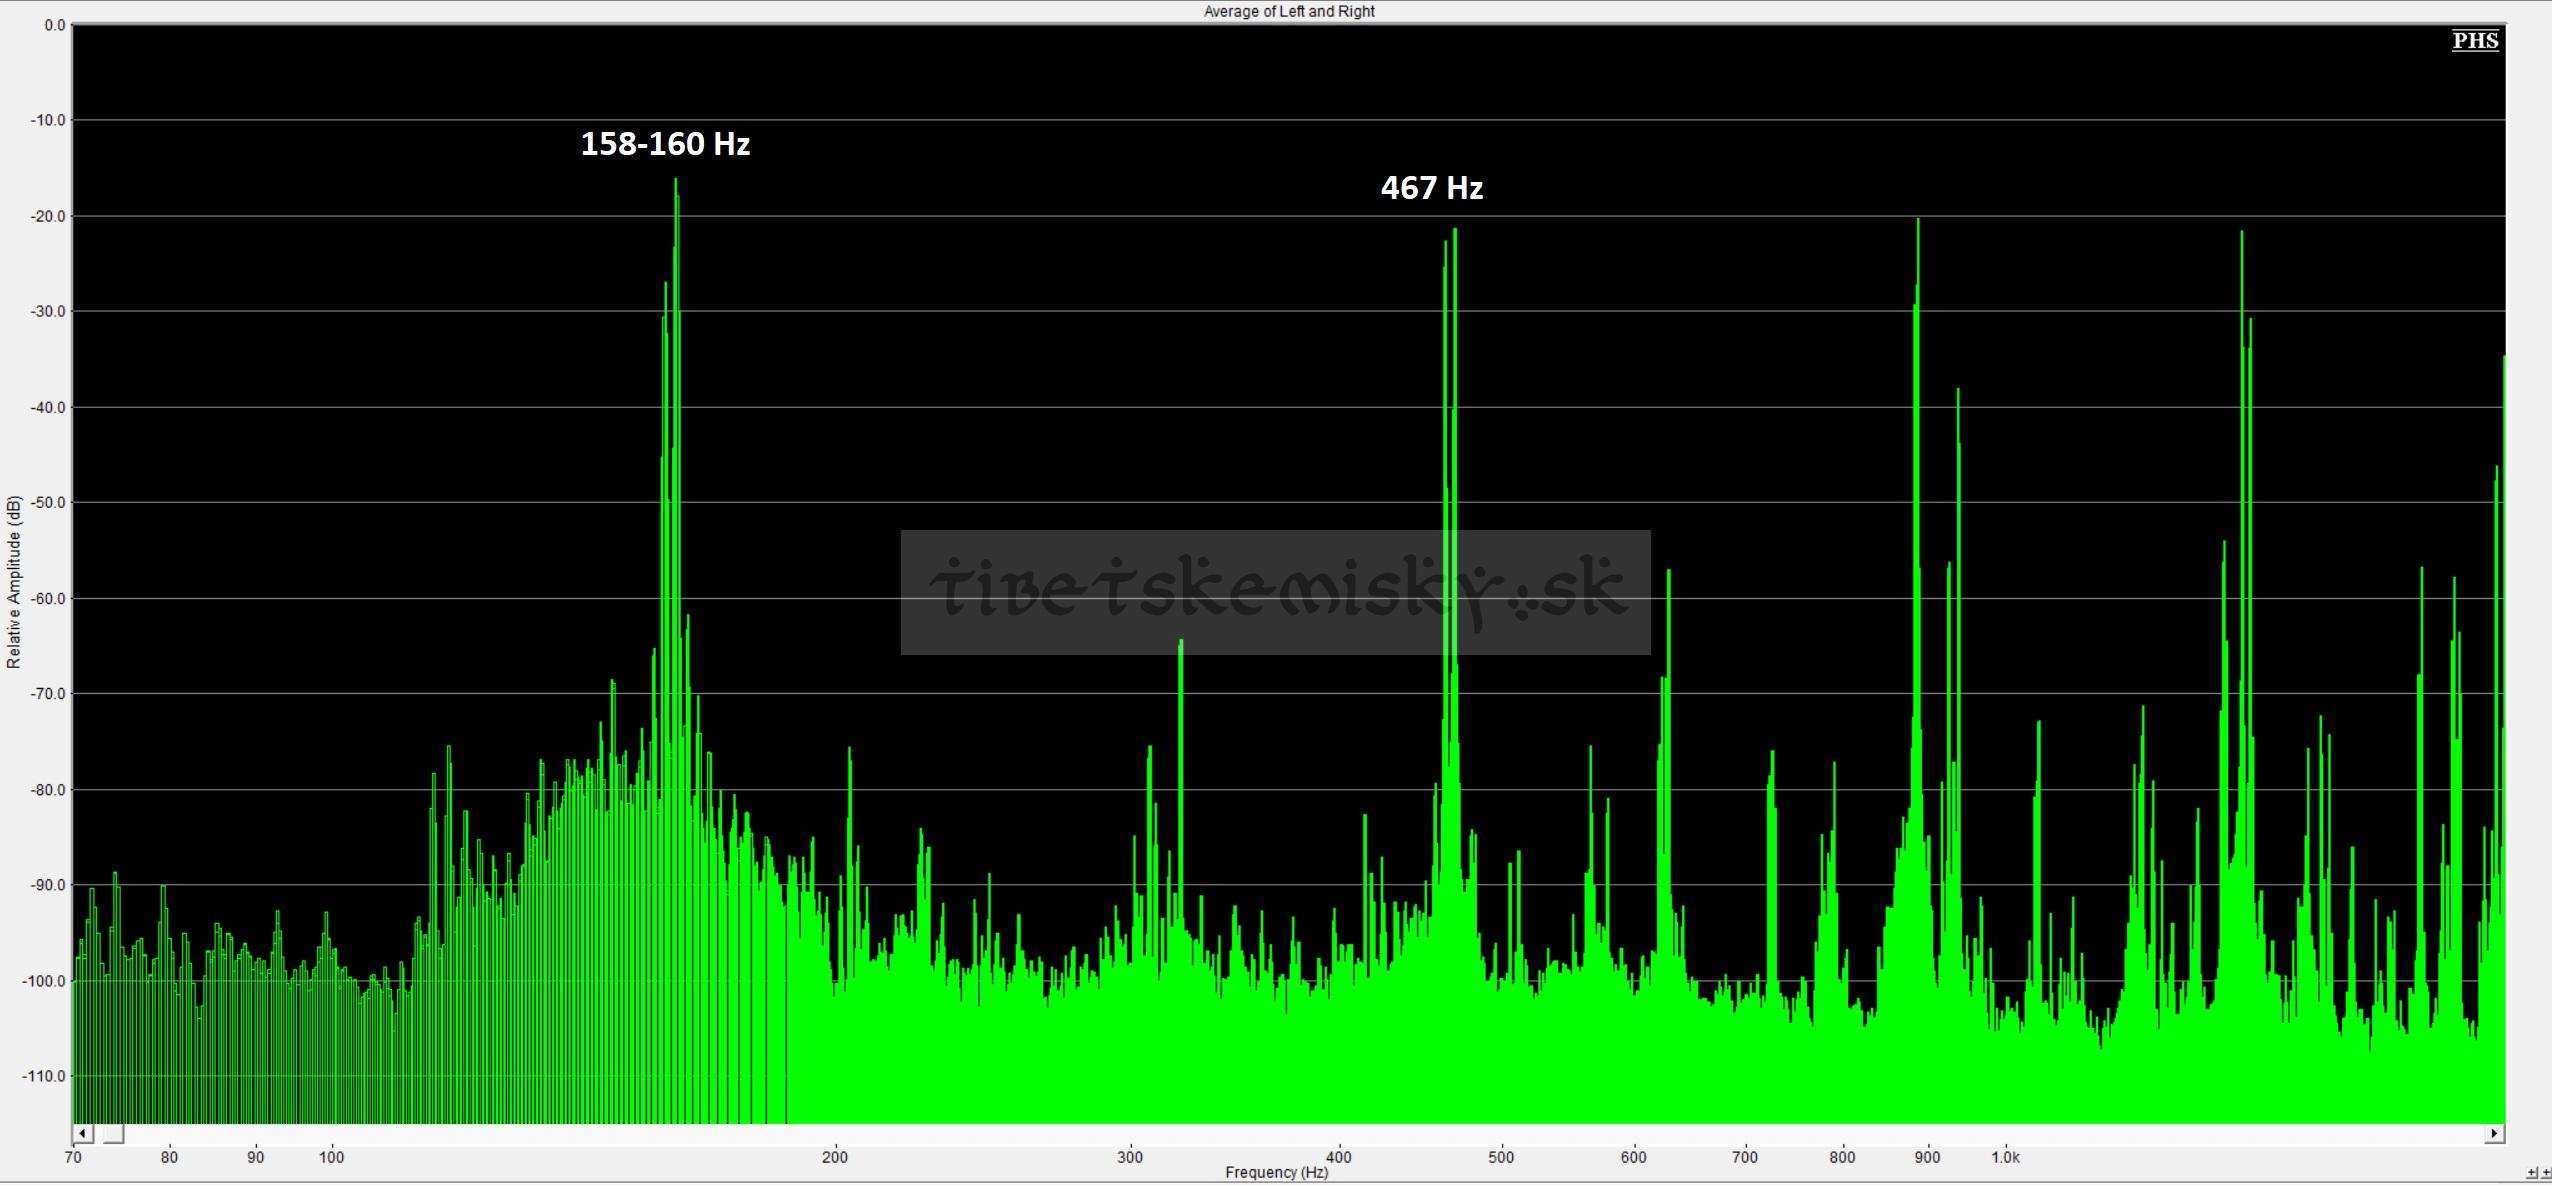This screenshot has height=1185, width=2552.
Task: Click the 80 frequency axis tick label
Action: click(169, 1157)
